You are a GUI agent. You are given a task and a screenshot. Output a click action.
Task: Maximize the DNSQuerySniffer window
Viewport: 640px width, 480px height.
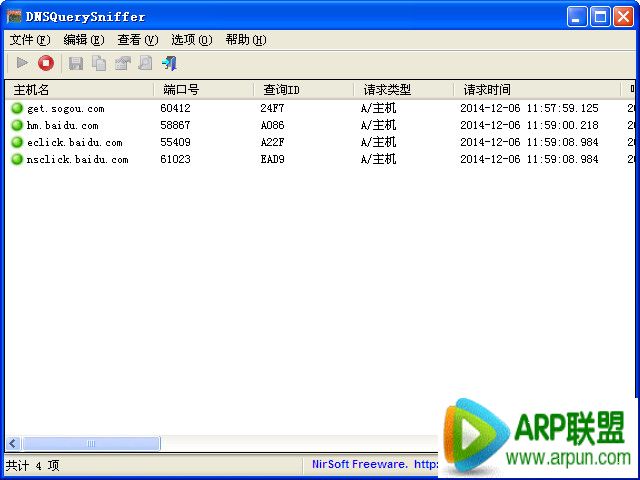point(600,17)
